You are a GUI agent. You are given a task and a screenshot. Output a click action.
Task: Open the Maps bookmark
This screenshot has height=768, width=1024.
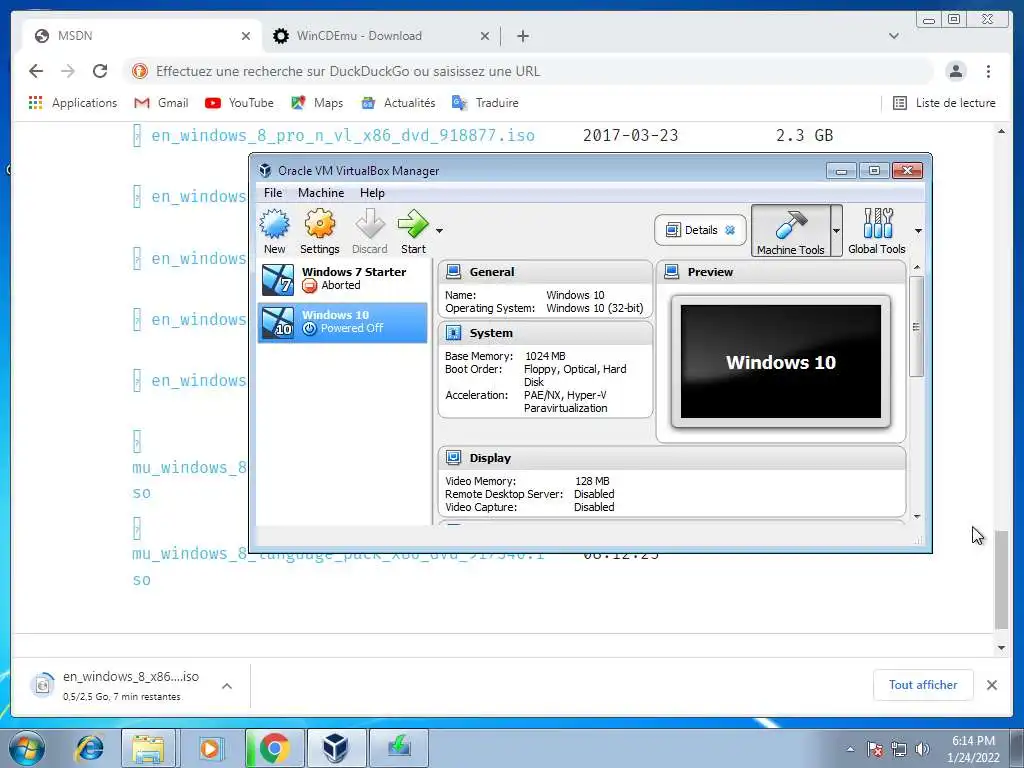(317, 103)
